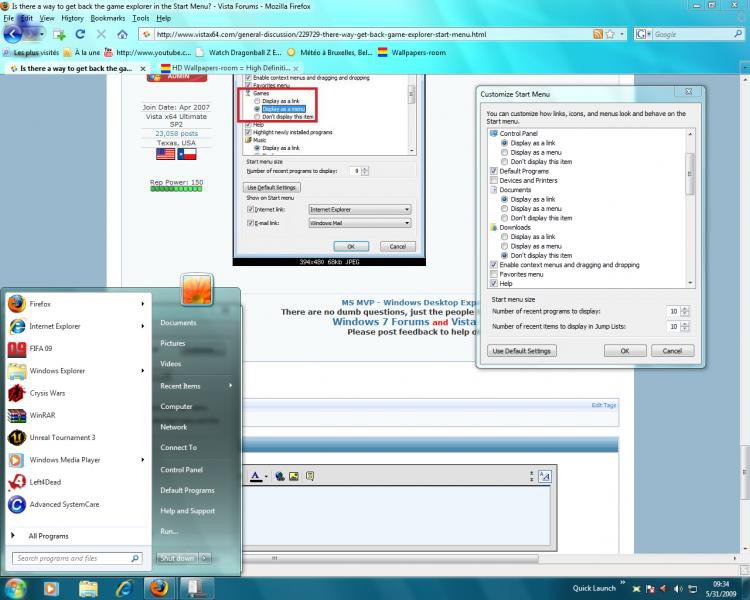The height and width of the screenshot is (600, 750).
Task: Reload the page with the refresh icon
Action: pyautogui.click(x=80, y=34)
